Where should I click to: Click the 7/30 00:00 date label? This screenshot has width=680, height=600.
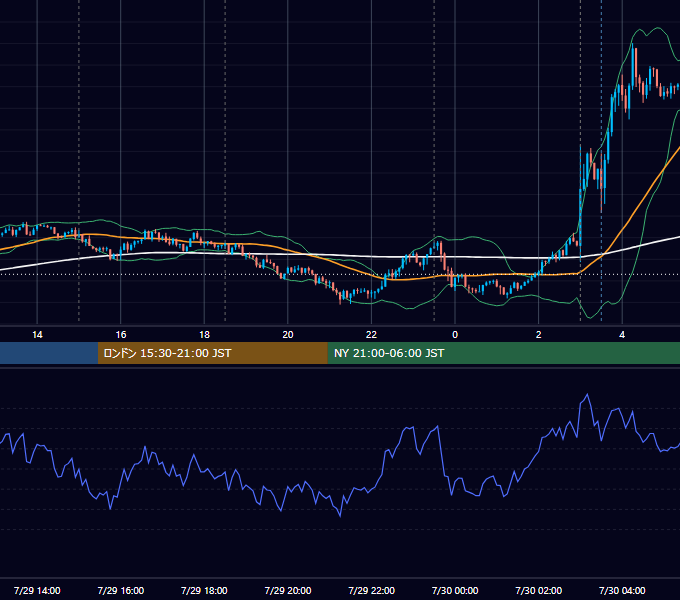point(455,590)
